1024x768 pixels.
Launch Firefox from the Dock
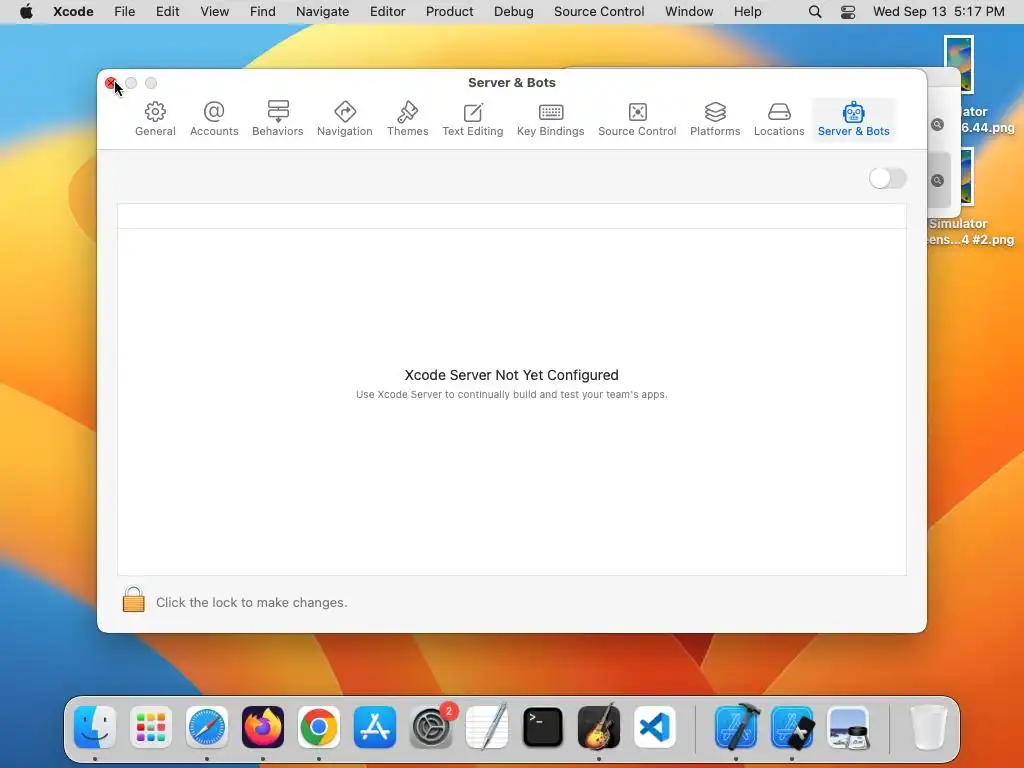pos(263,727)
